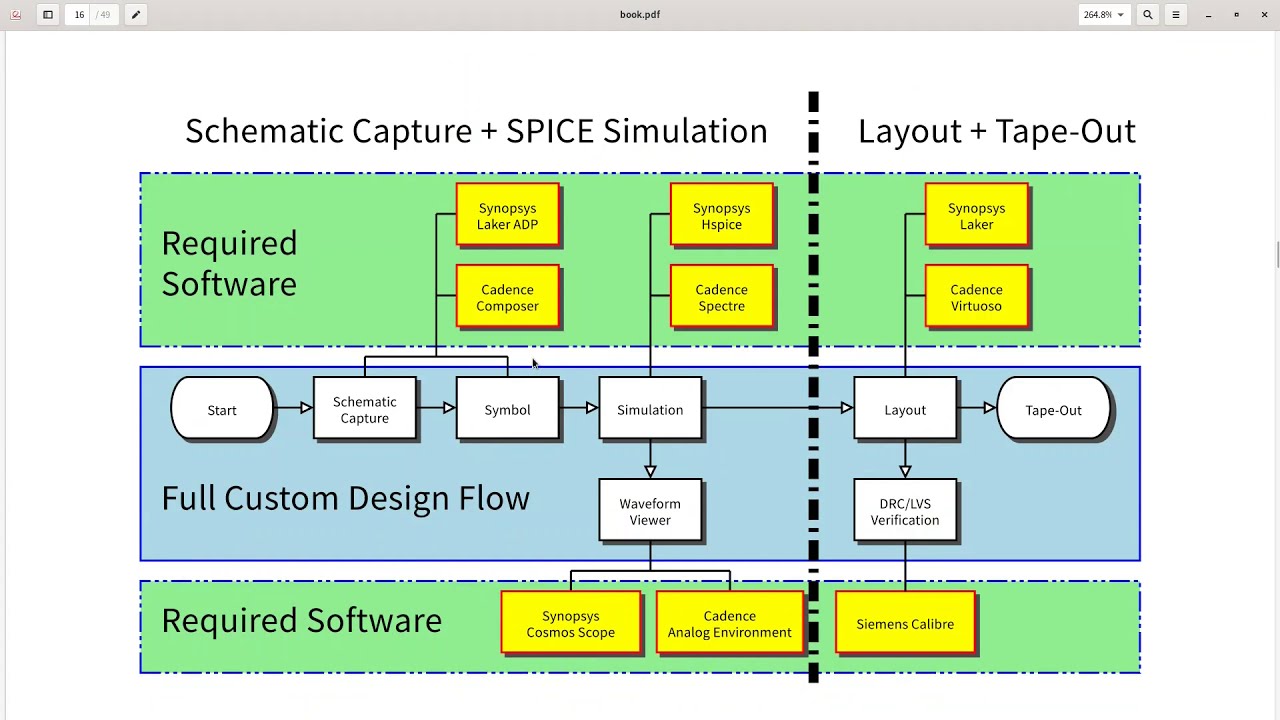Click the pencil annotation tool icon
The height and width of the screenshot is (720, 1280).
[135, 15]
